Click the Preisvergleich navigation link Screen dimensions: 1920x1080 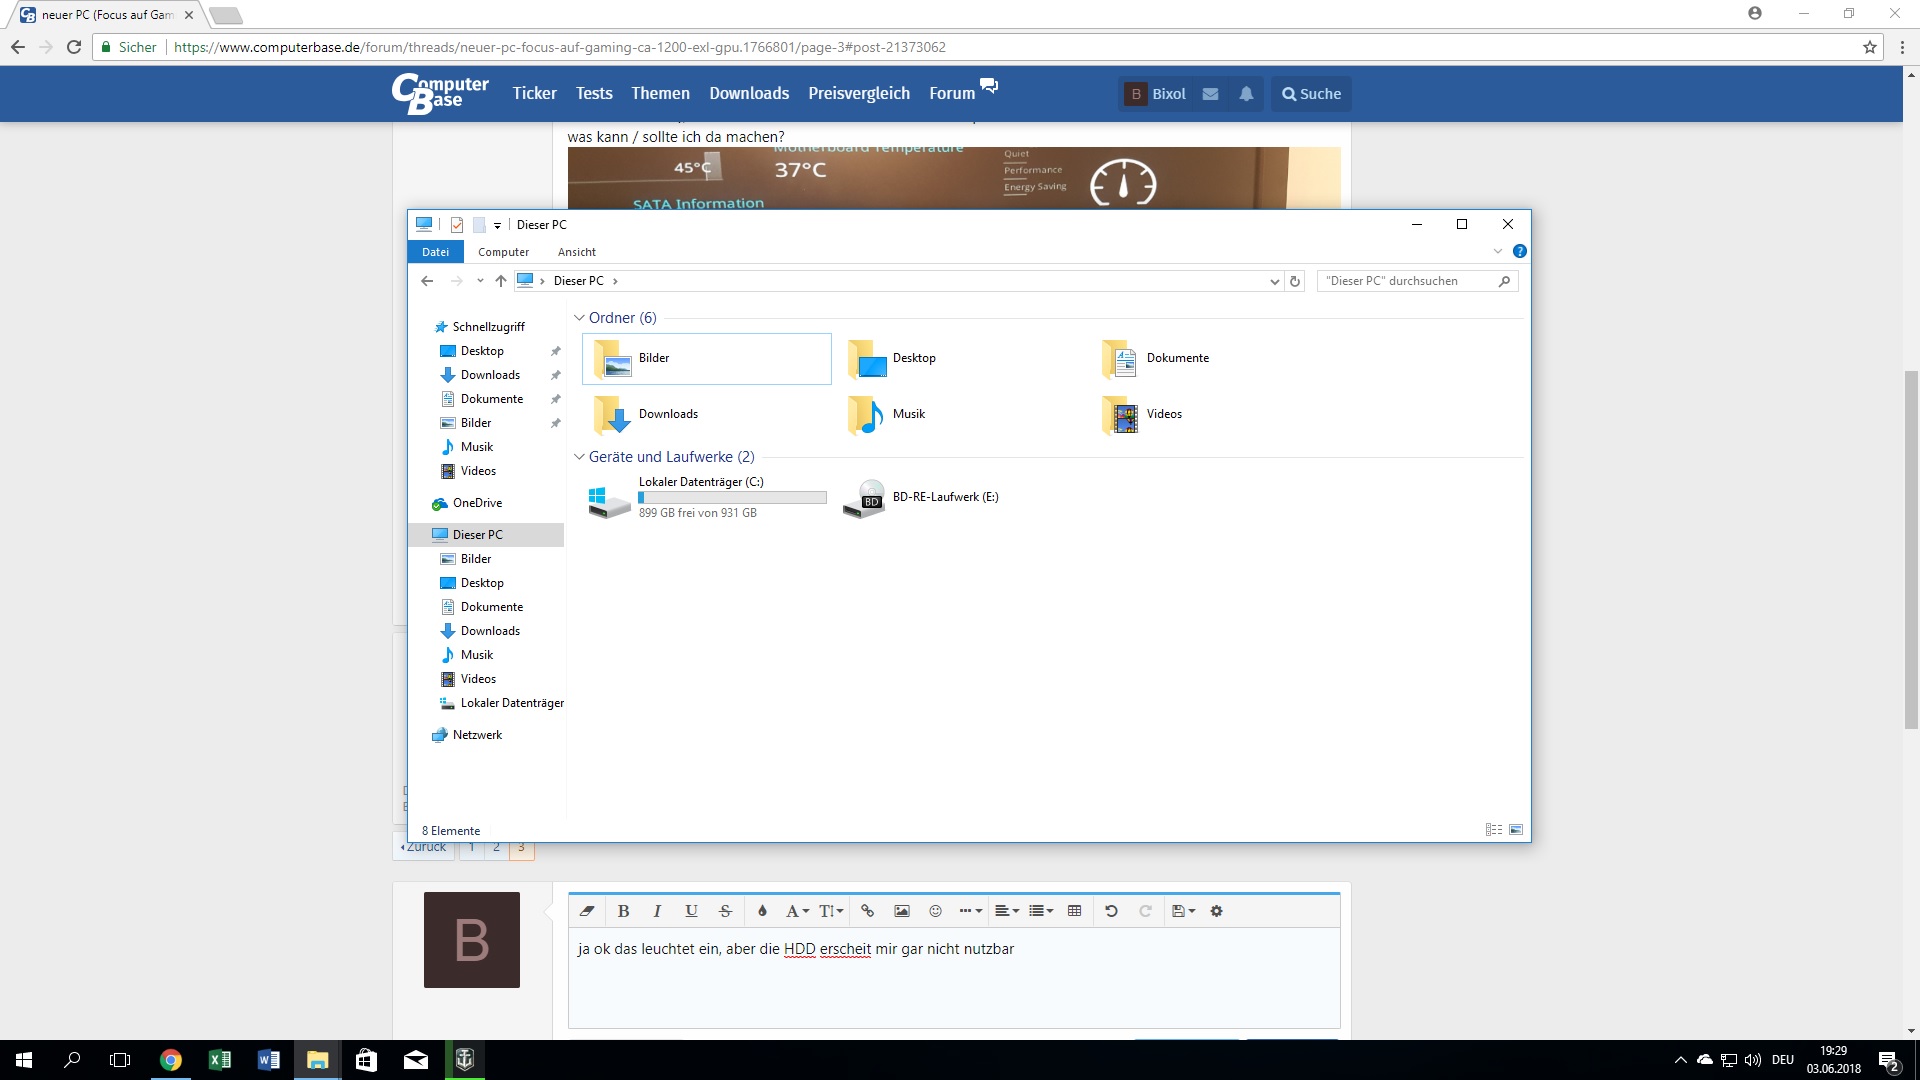pyautogui.click(x=859, y=93)
